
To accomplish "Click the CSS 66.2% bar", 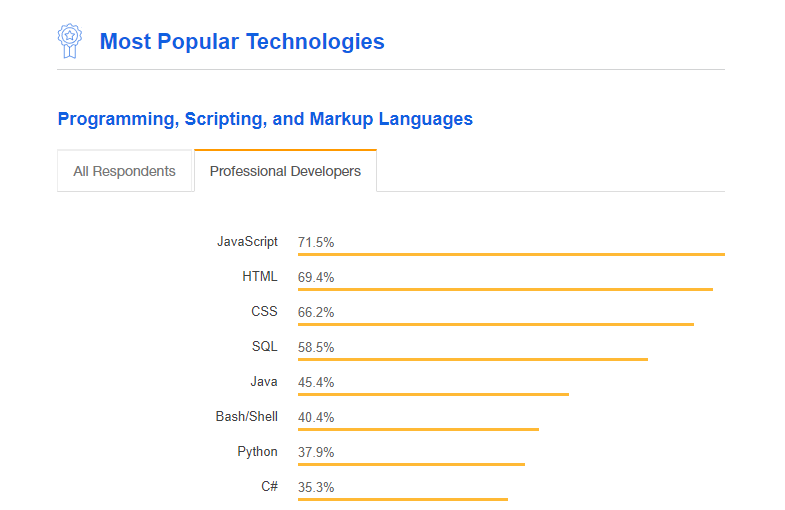I will pyautogui.click(x=495, y=324).
